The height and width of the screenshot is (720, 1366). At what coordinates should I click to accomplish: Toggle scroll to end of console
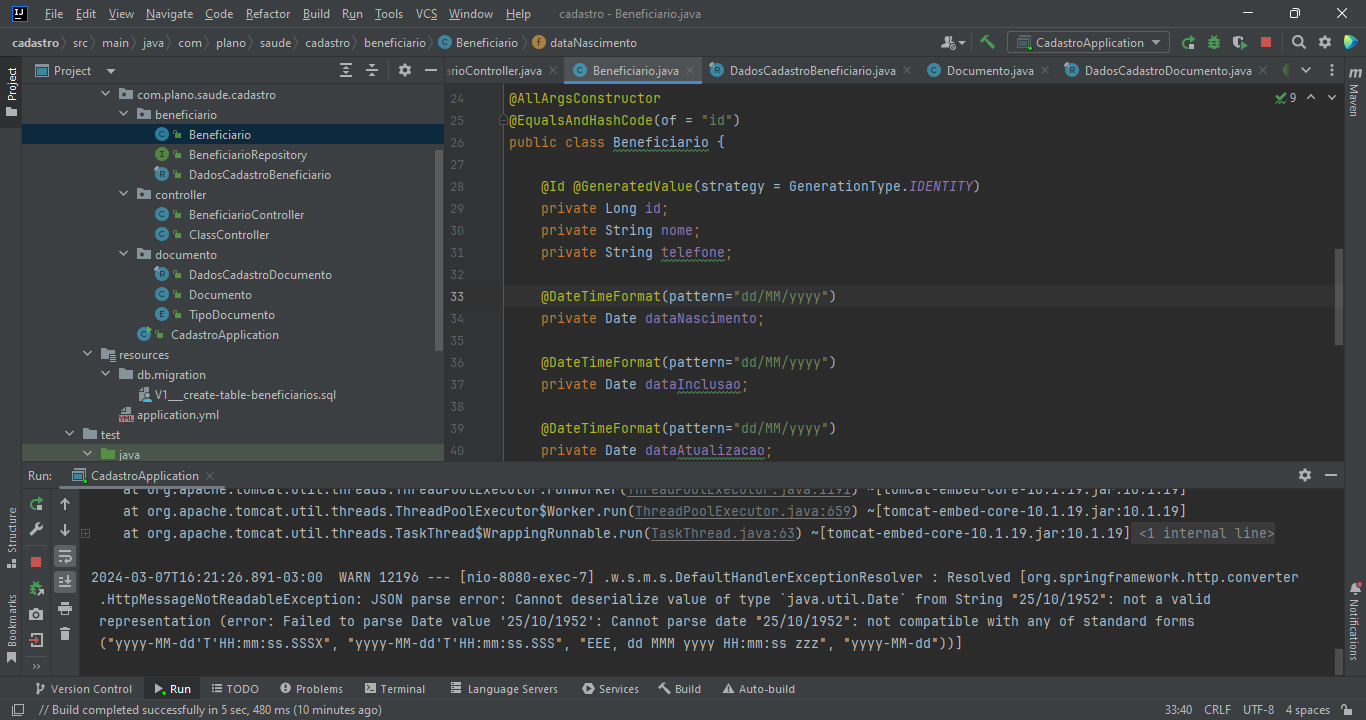coord(65,582)
